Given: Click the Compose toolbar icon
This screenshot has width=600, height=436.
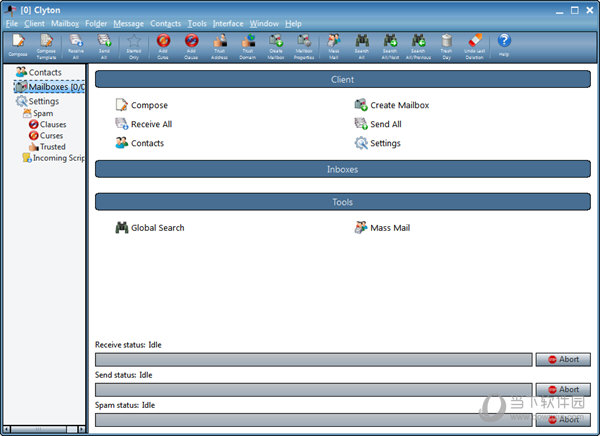Looking at the screenshot, I should [x=18, y=45].
